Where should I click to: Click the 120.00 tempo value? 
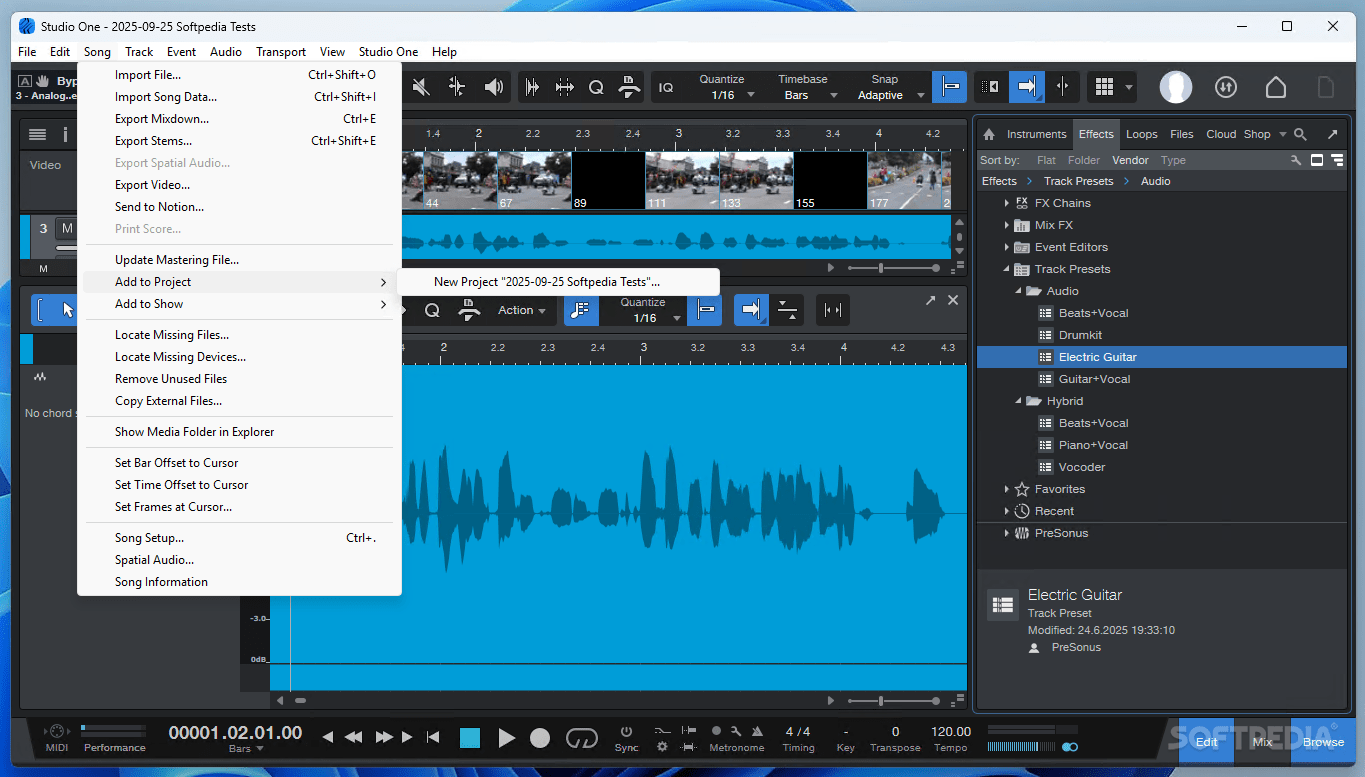click(x=950, y=731)
